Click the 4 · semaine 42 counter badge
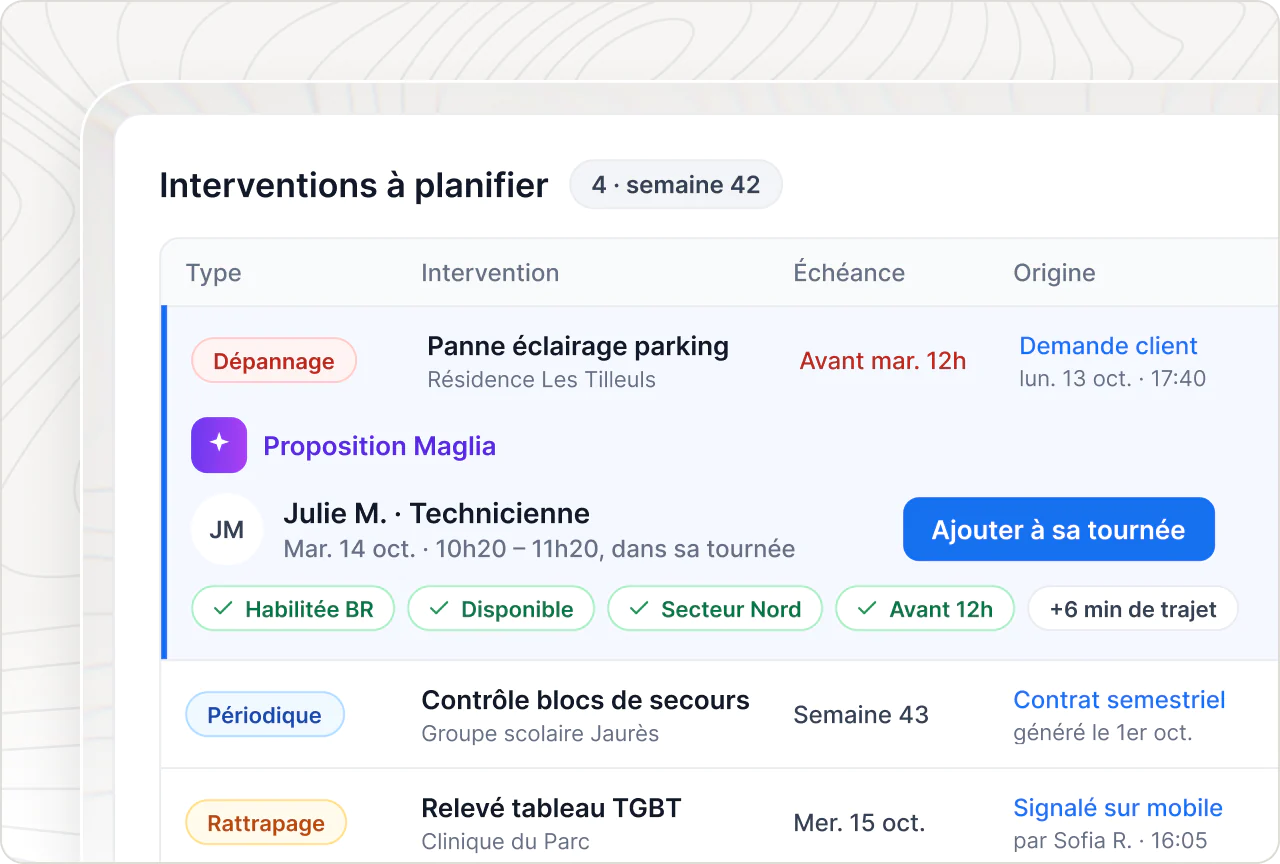Screen dimensions: 1280x864 click(x=676, y=185)
